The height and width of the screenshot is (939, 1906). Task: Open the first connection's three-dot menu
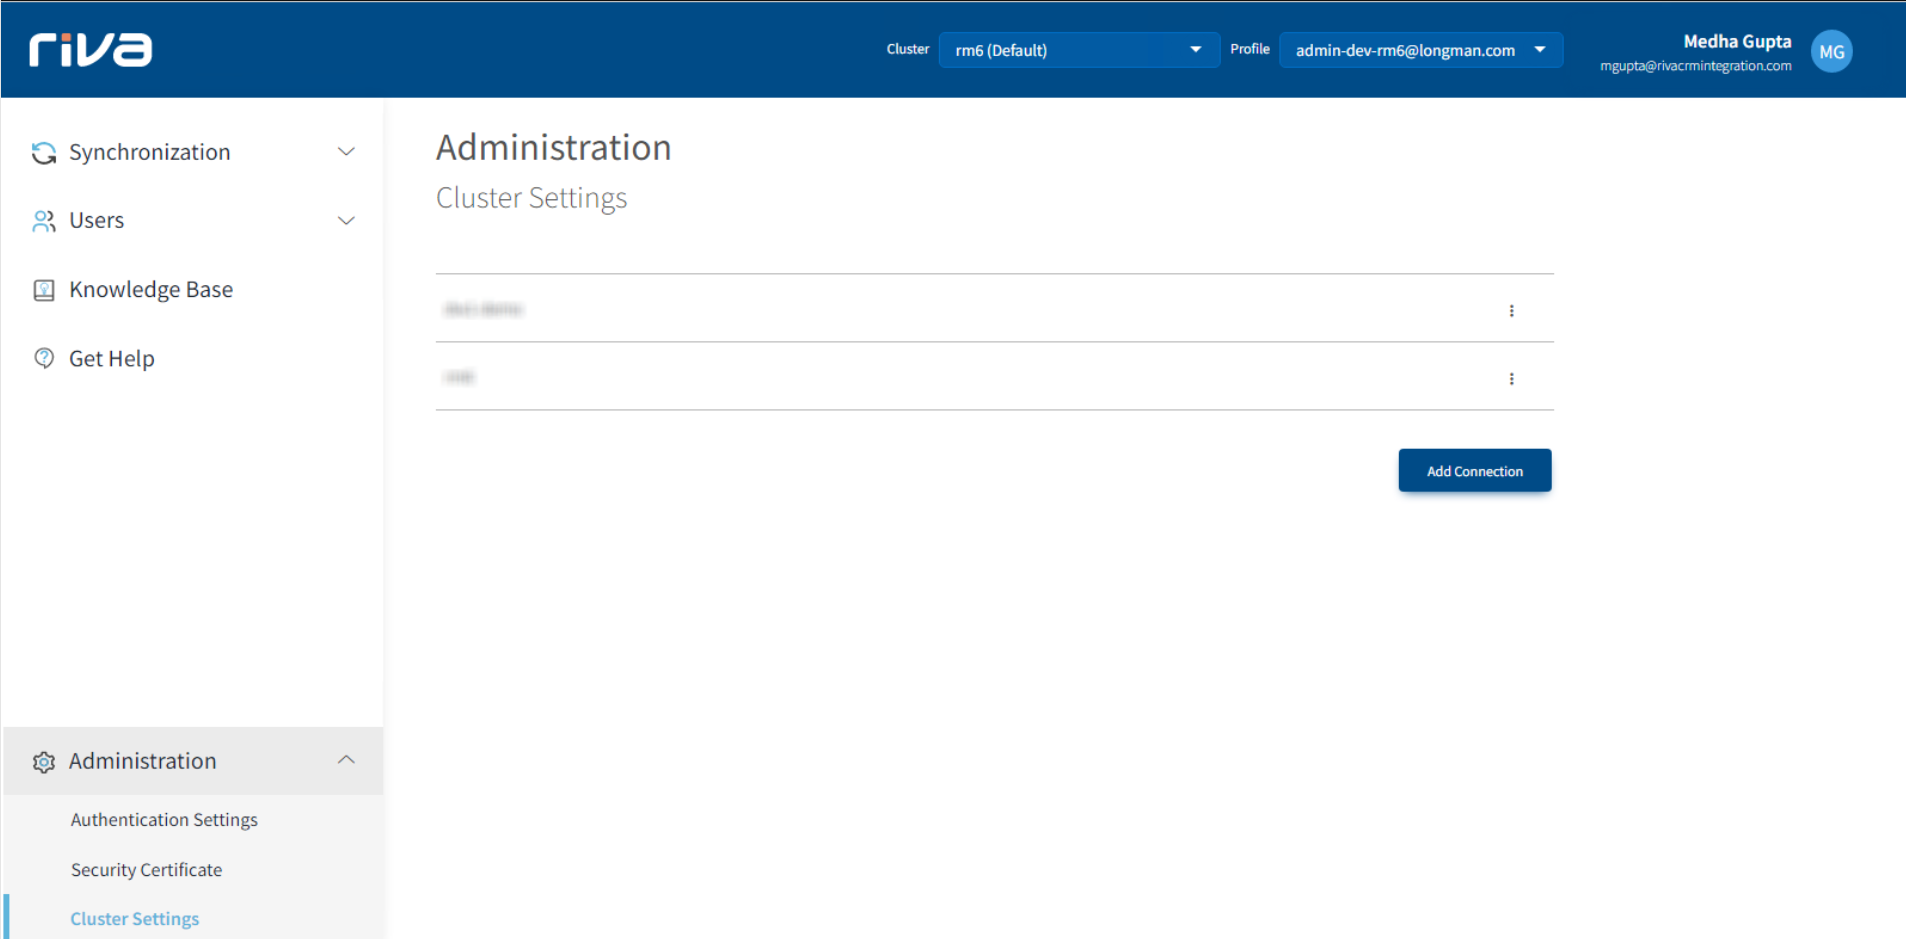(x=1511, y=311)
